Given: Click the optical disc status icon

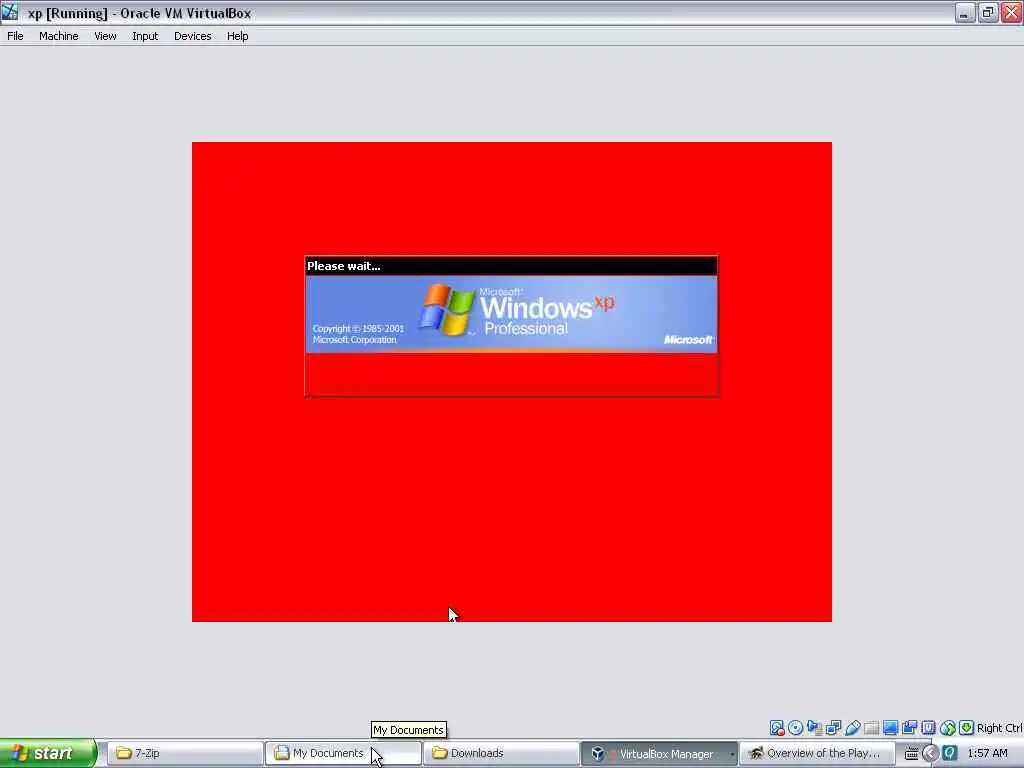Looking at the screenshot, I should (x=795, y=728).
